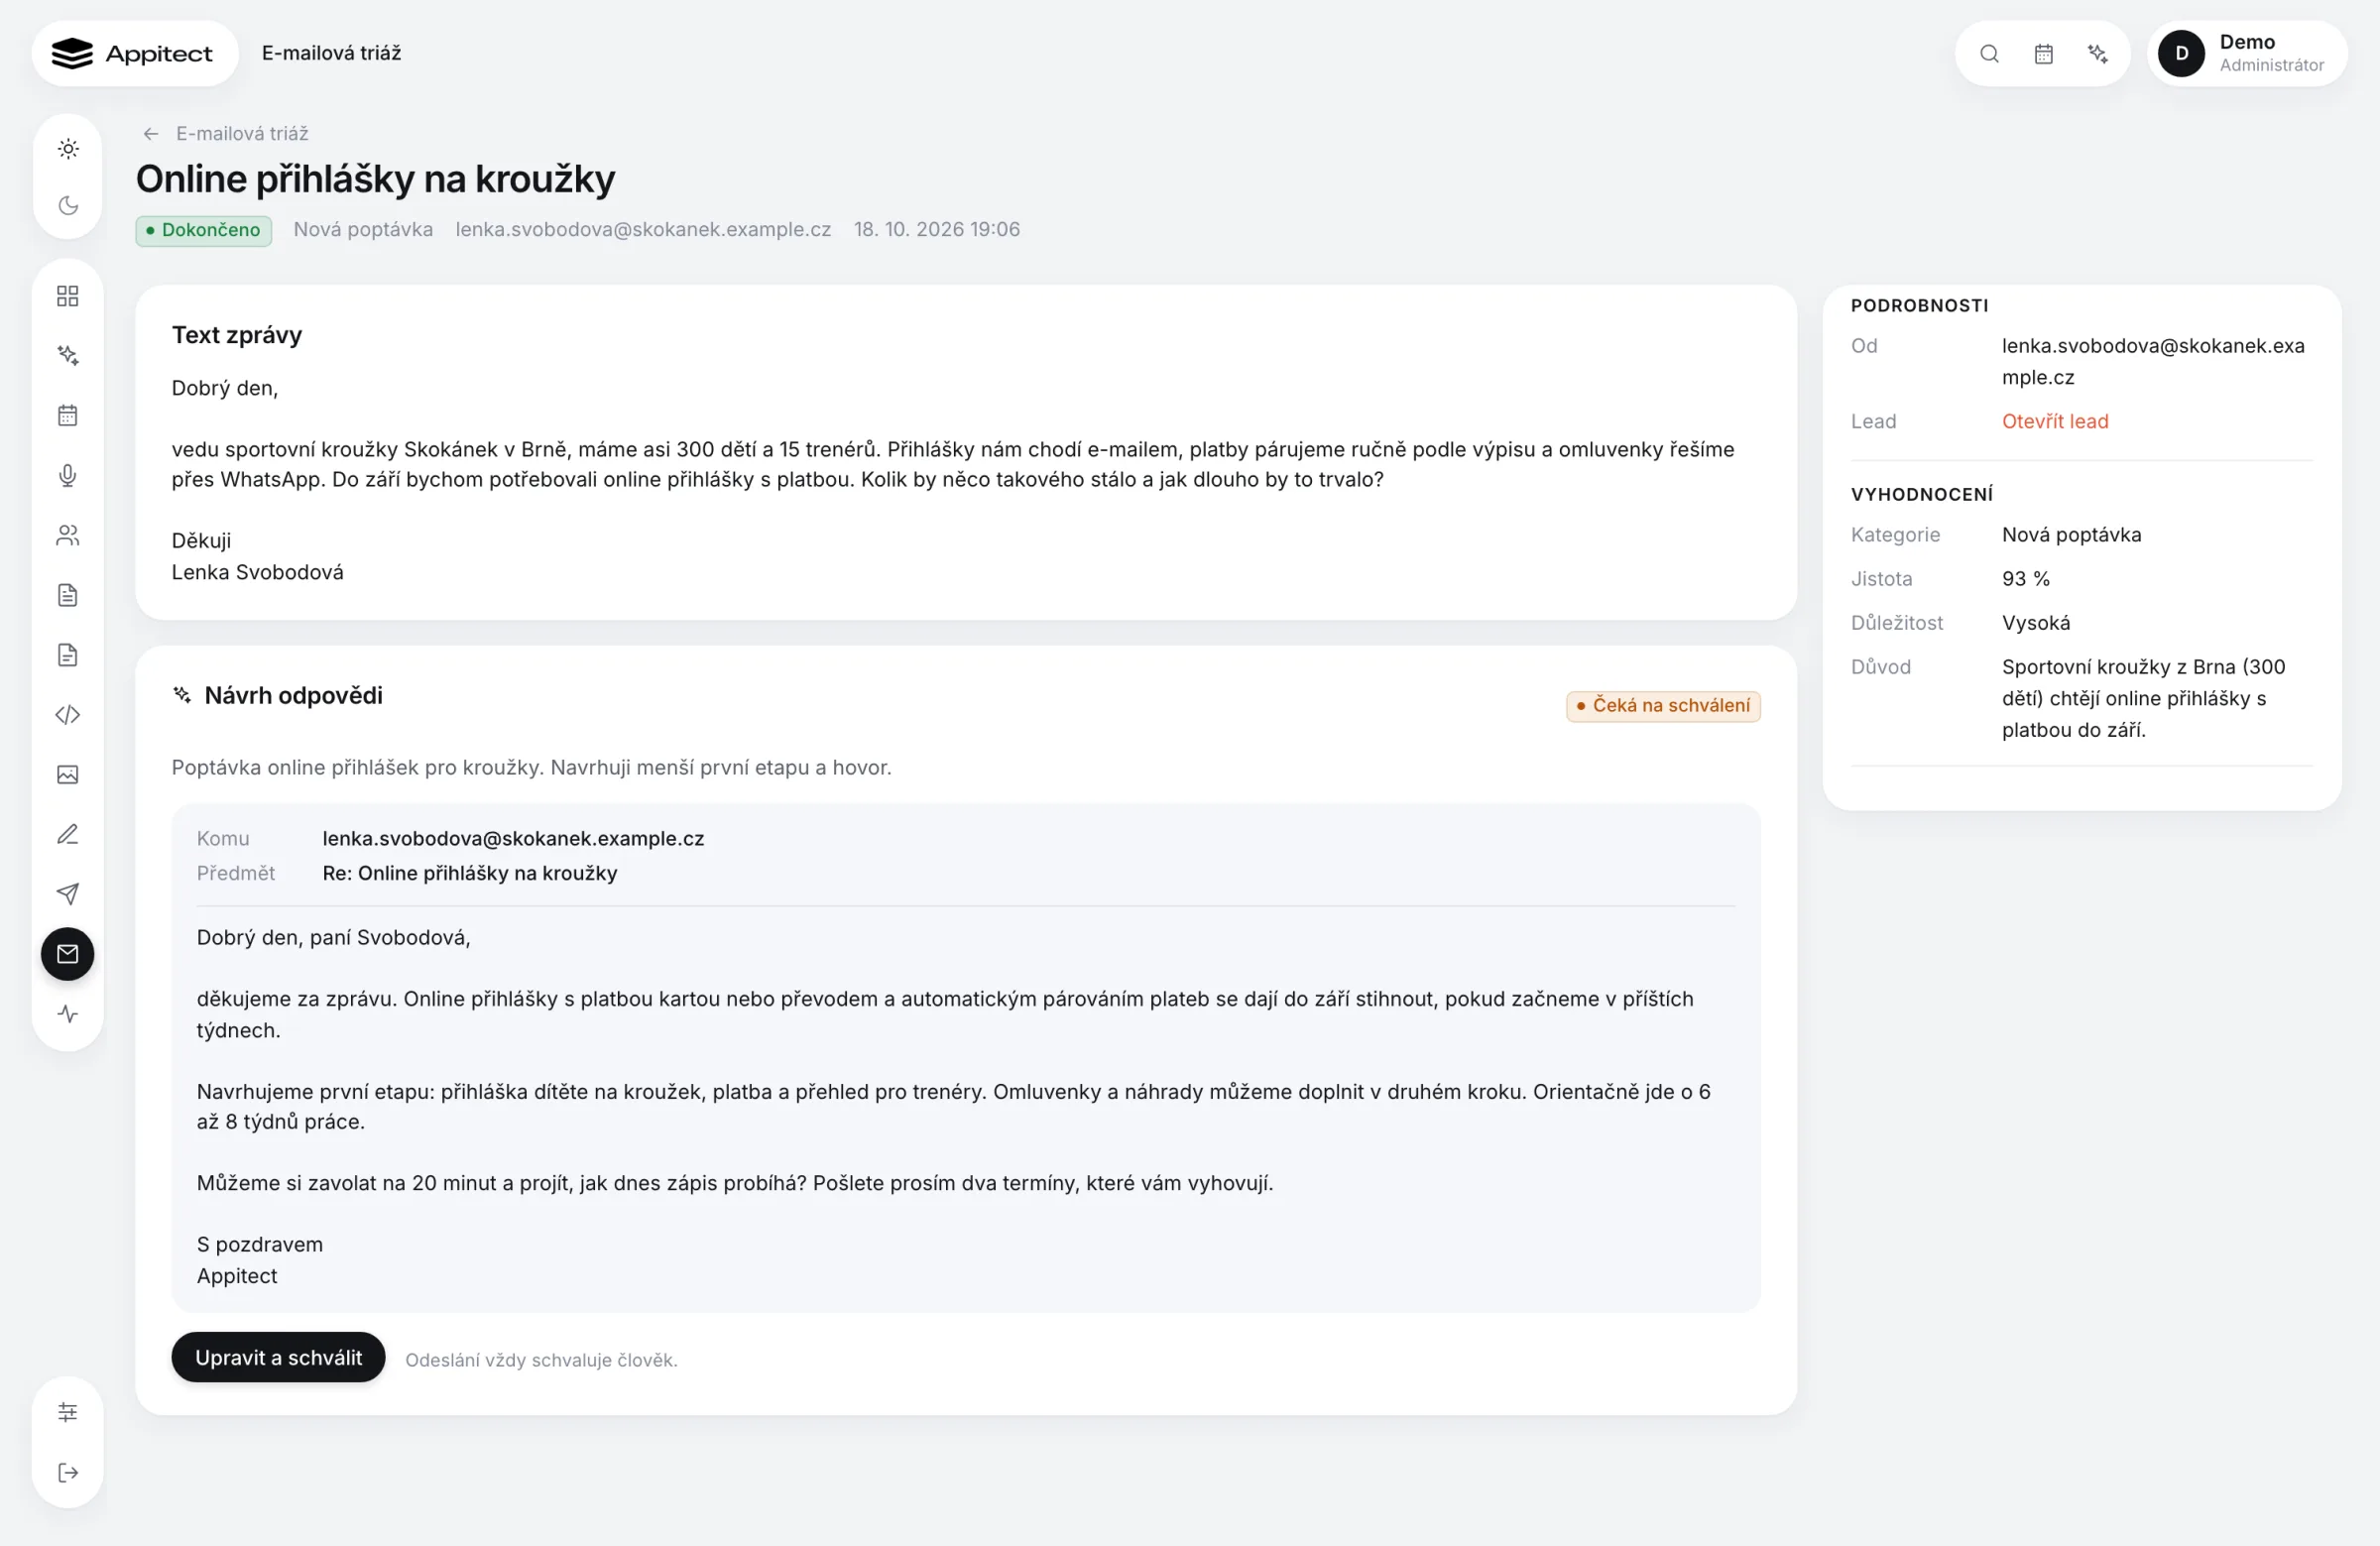Image resolution: width=2380 pixels, height=1546 pixels.
Task: Click the Text zprávy heading
Action: pyautogui.click(x=237, y=334)
